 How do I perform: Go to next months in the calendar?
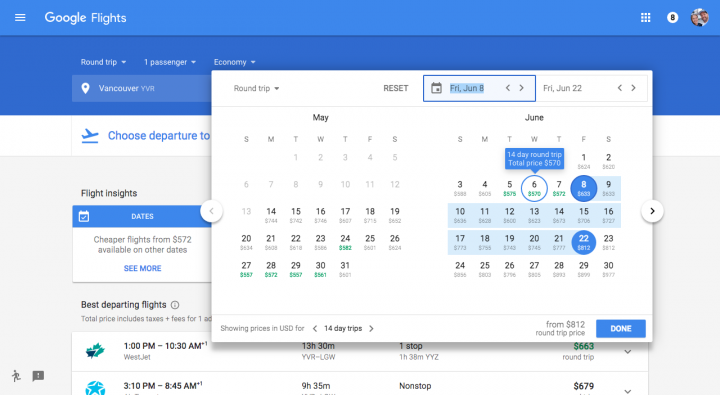tap(652, 211)
